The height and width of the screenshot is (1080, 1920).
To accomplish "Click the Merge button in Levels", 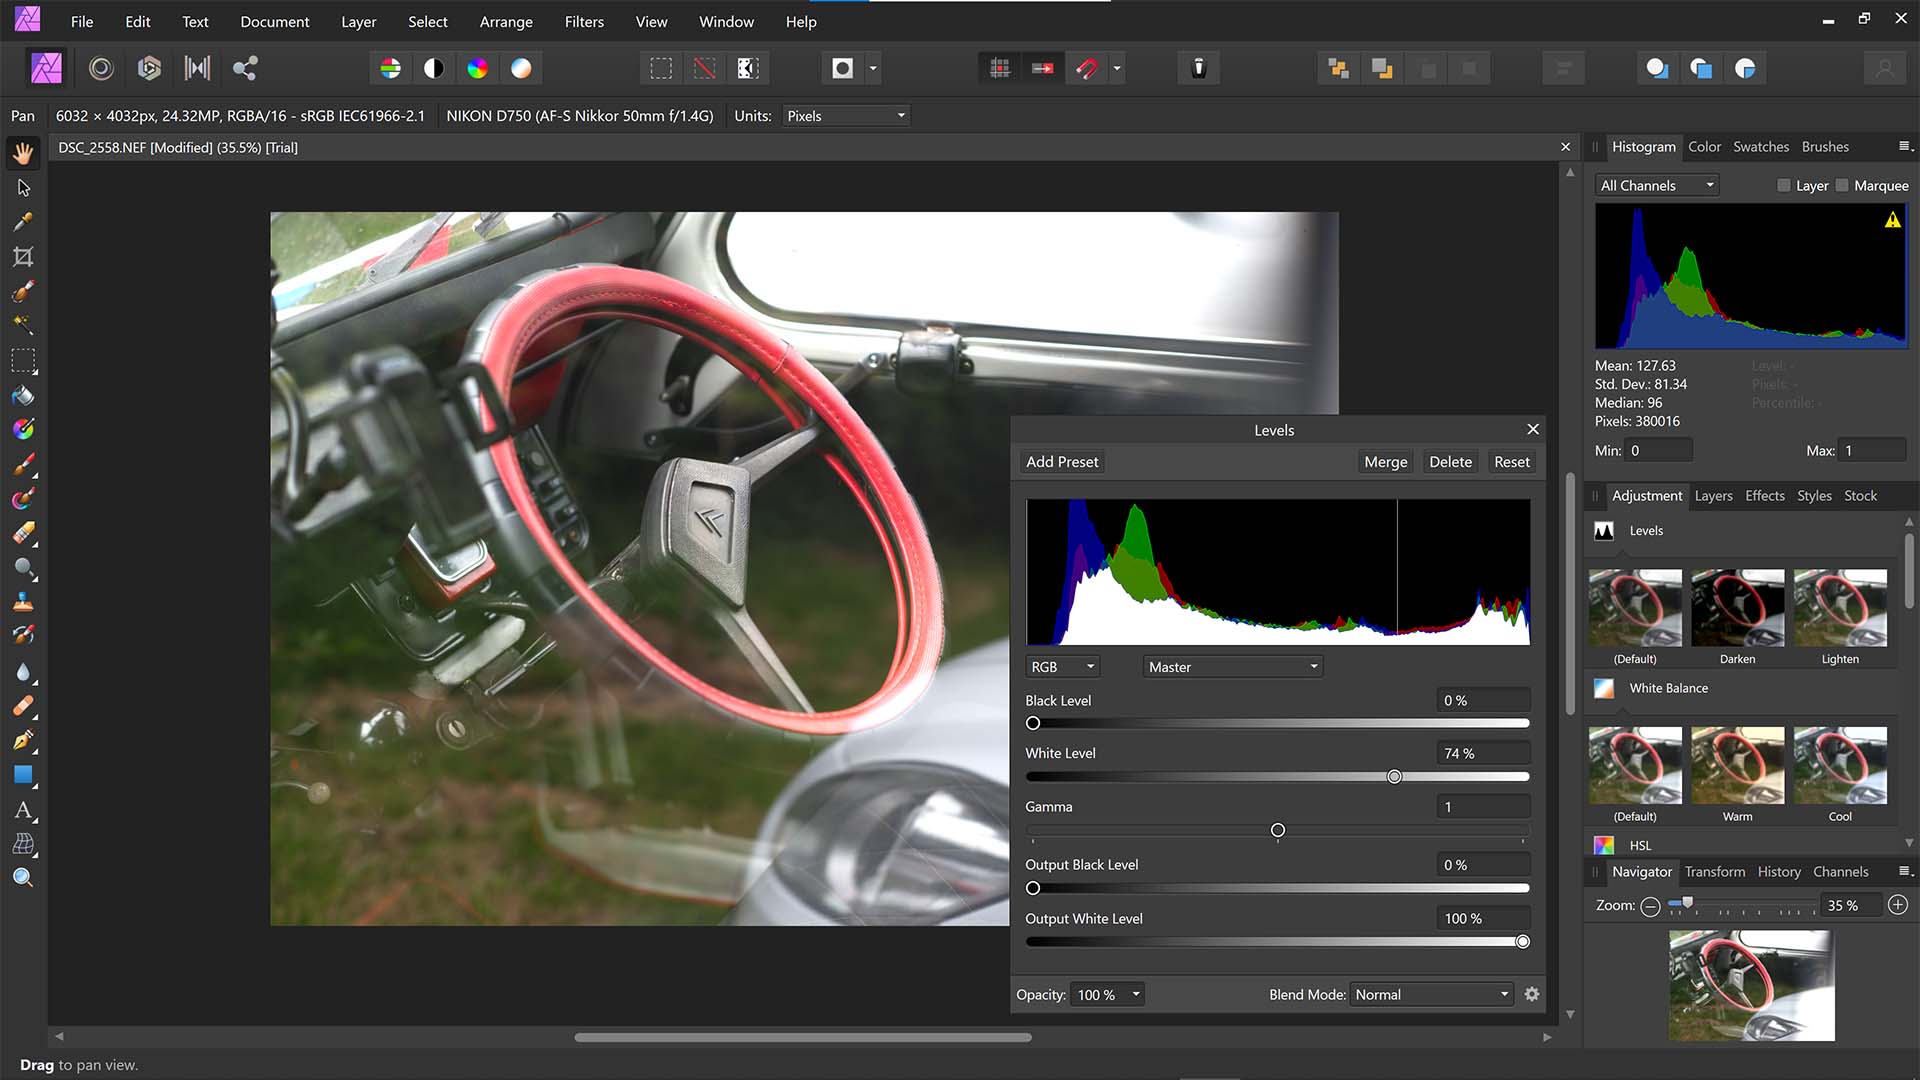I will (1385, 462).
